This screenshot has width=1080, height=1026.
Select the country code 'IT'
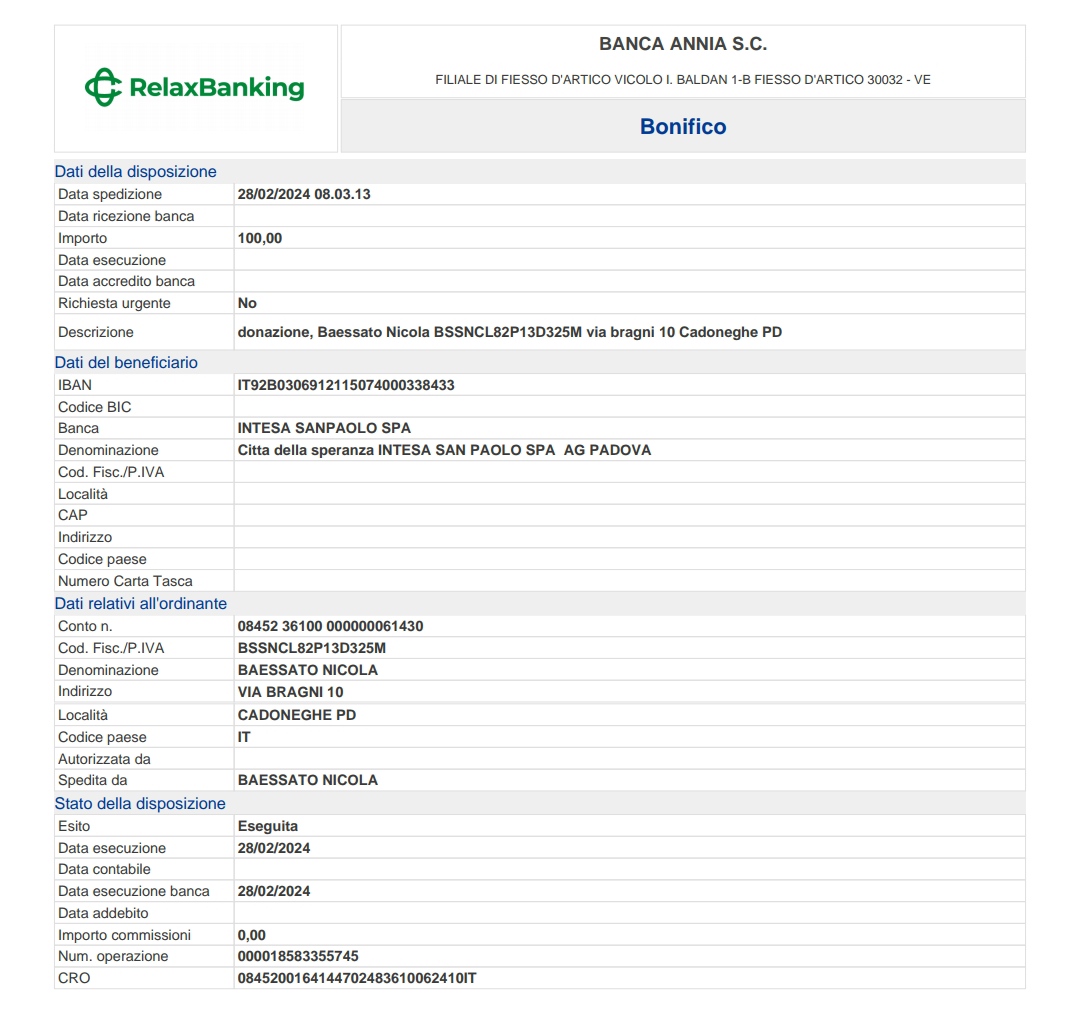click(x=244, y=737)
